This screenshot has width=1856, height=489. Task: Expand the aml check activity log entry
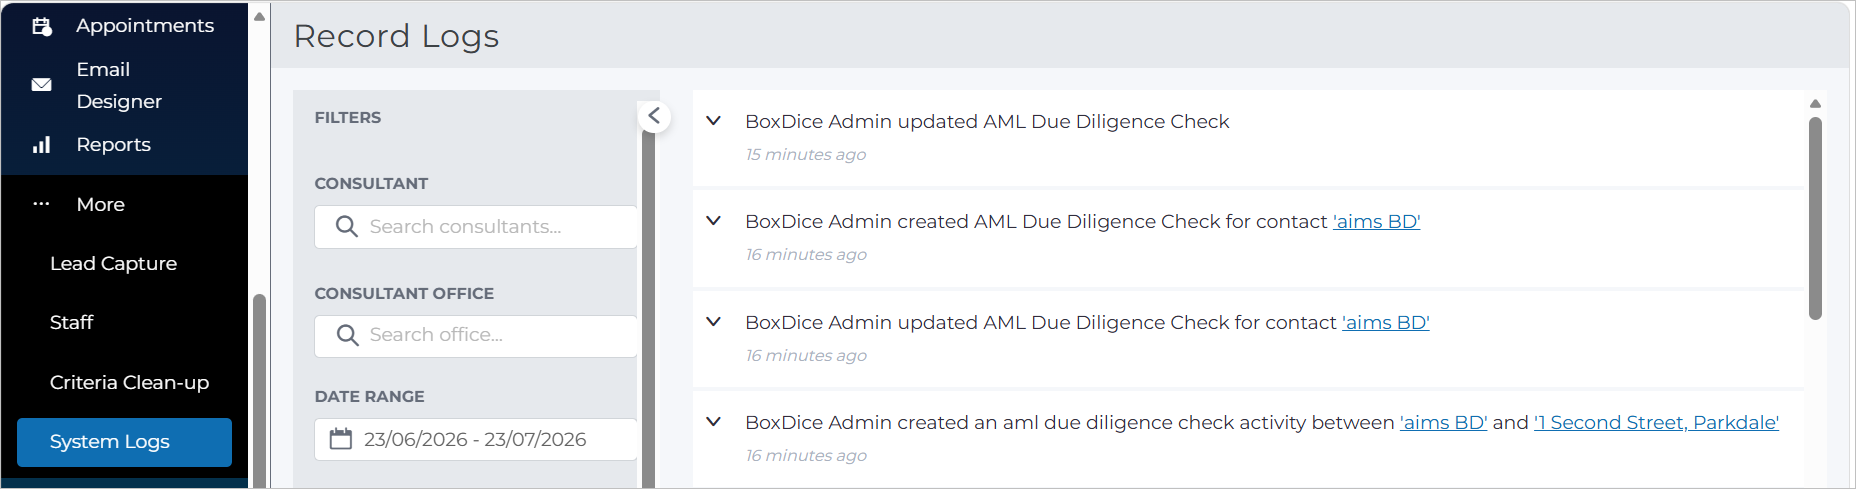click(x=714, y=422)
